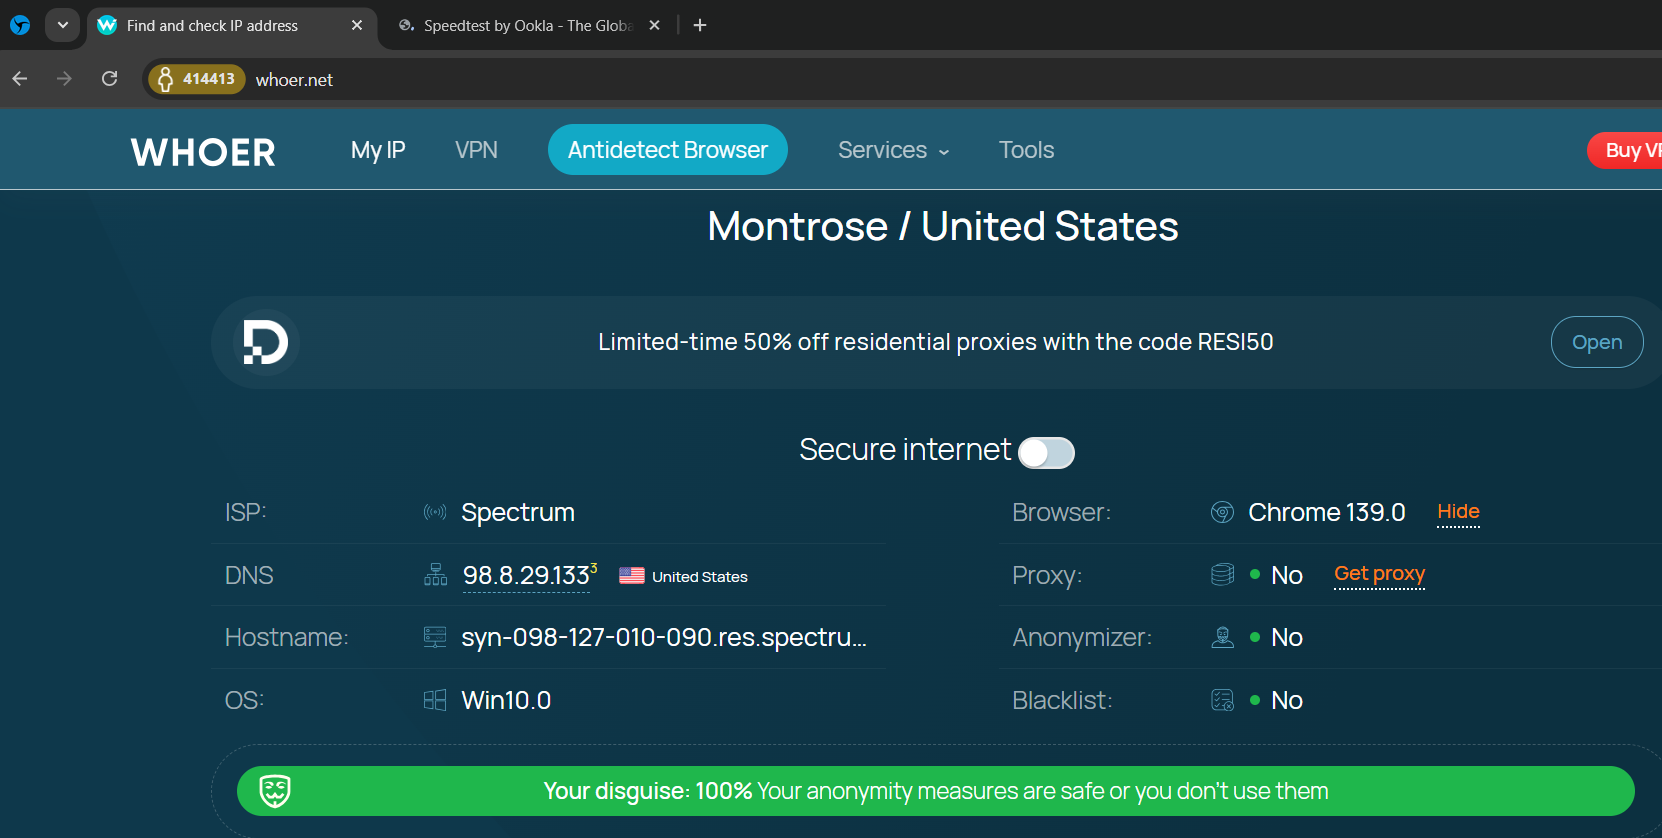The width and height of the screenshot is (1662, 838).
Task: Expand the Services dropdown menu
Action: click(x=893, y=150)
